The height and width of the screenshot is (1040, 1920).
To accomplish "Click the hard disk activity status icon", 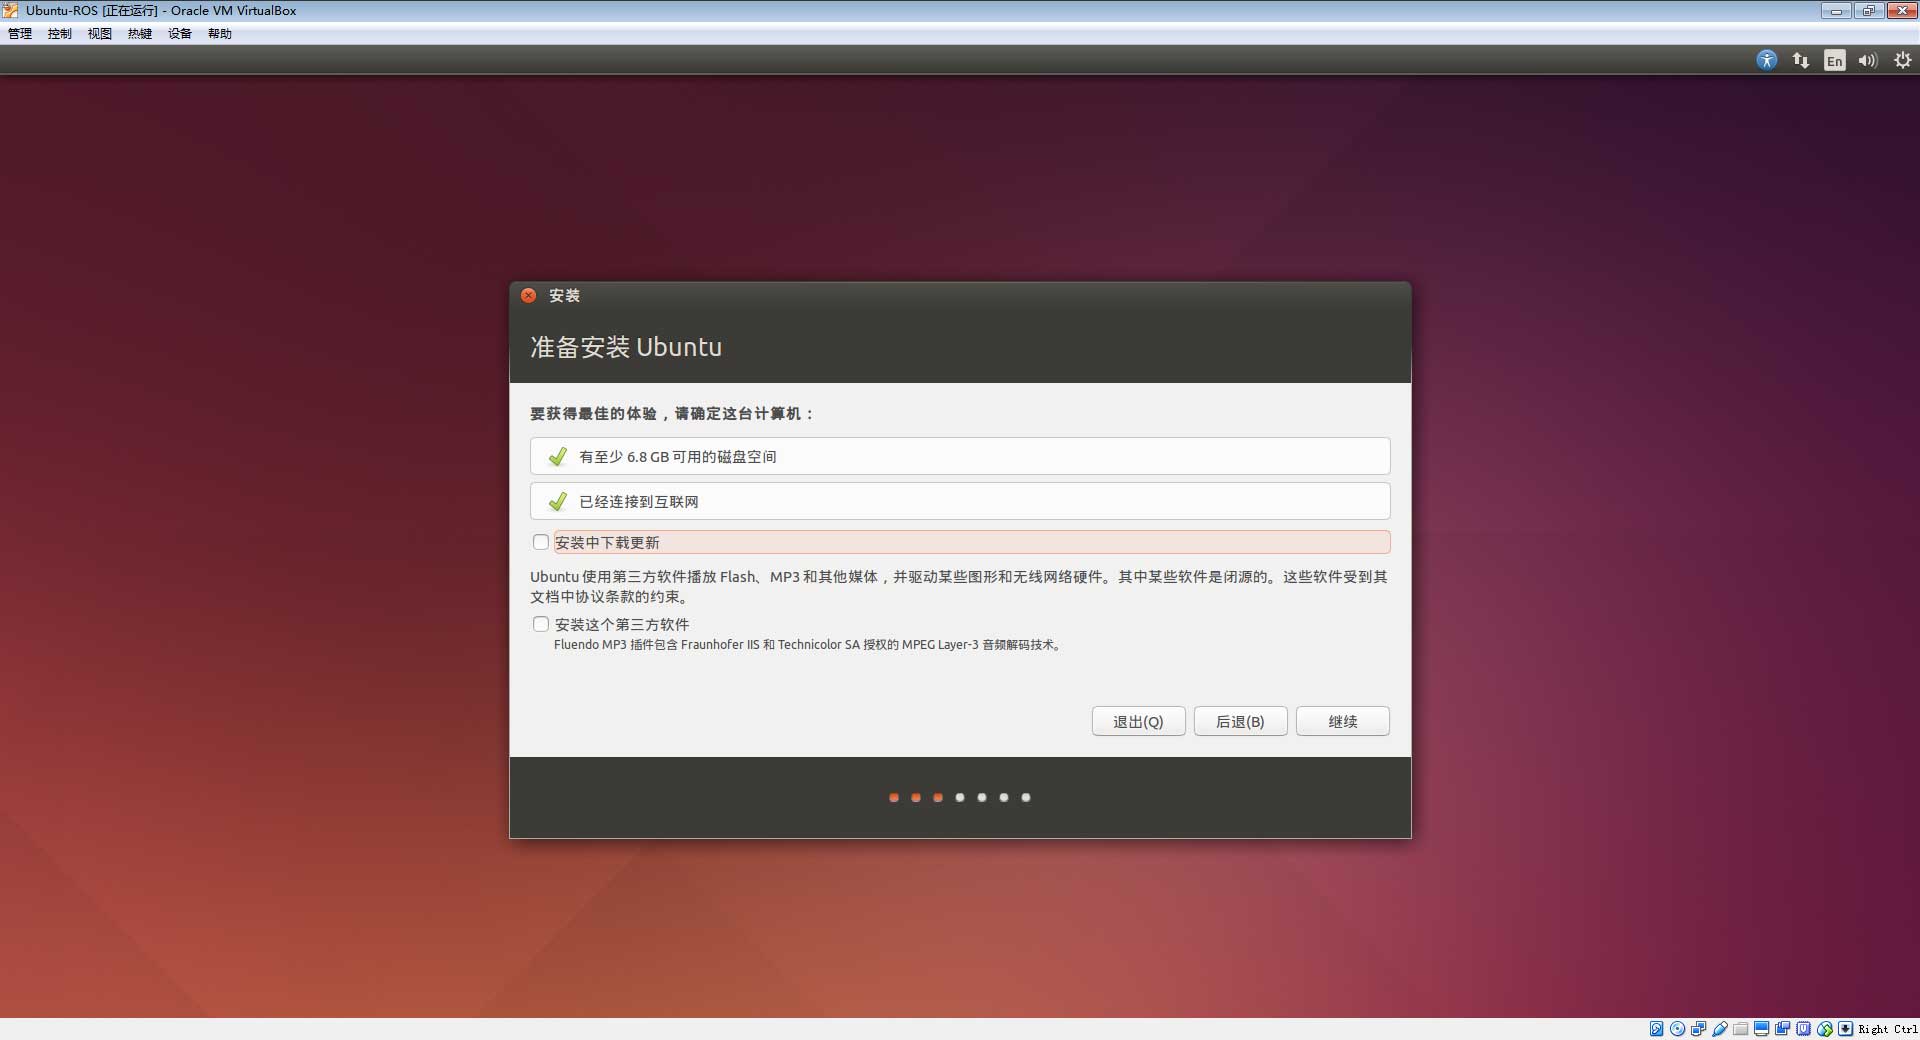I will 1656,1029.
